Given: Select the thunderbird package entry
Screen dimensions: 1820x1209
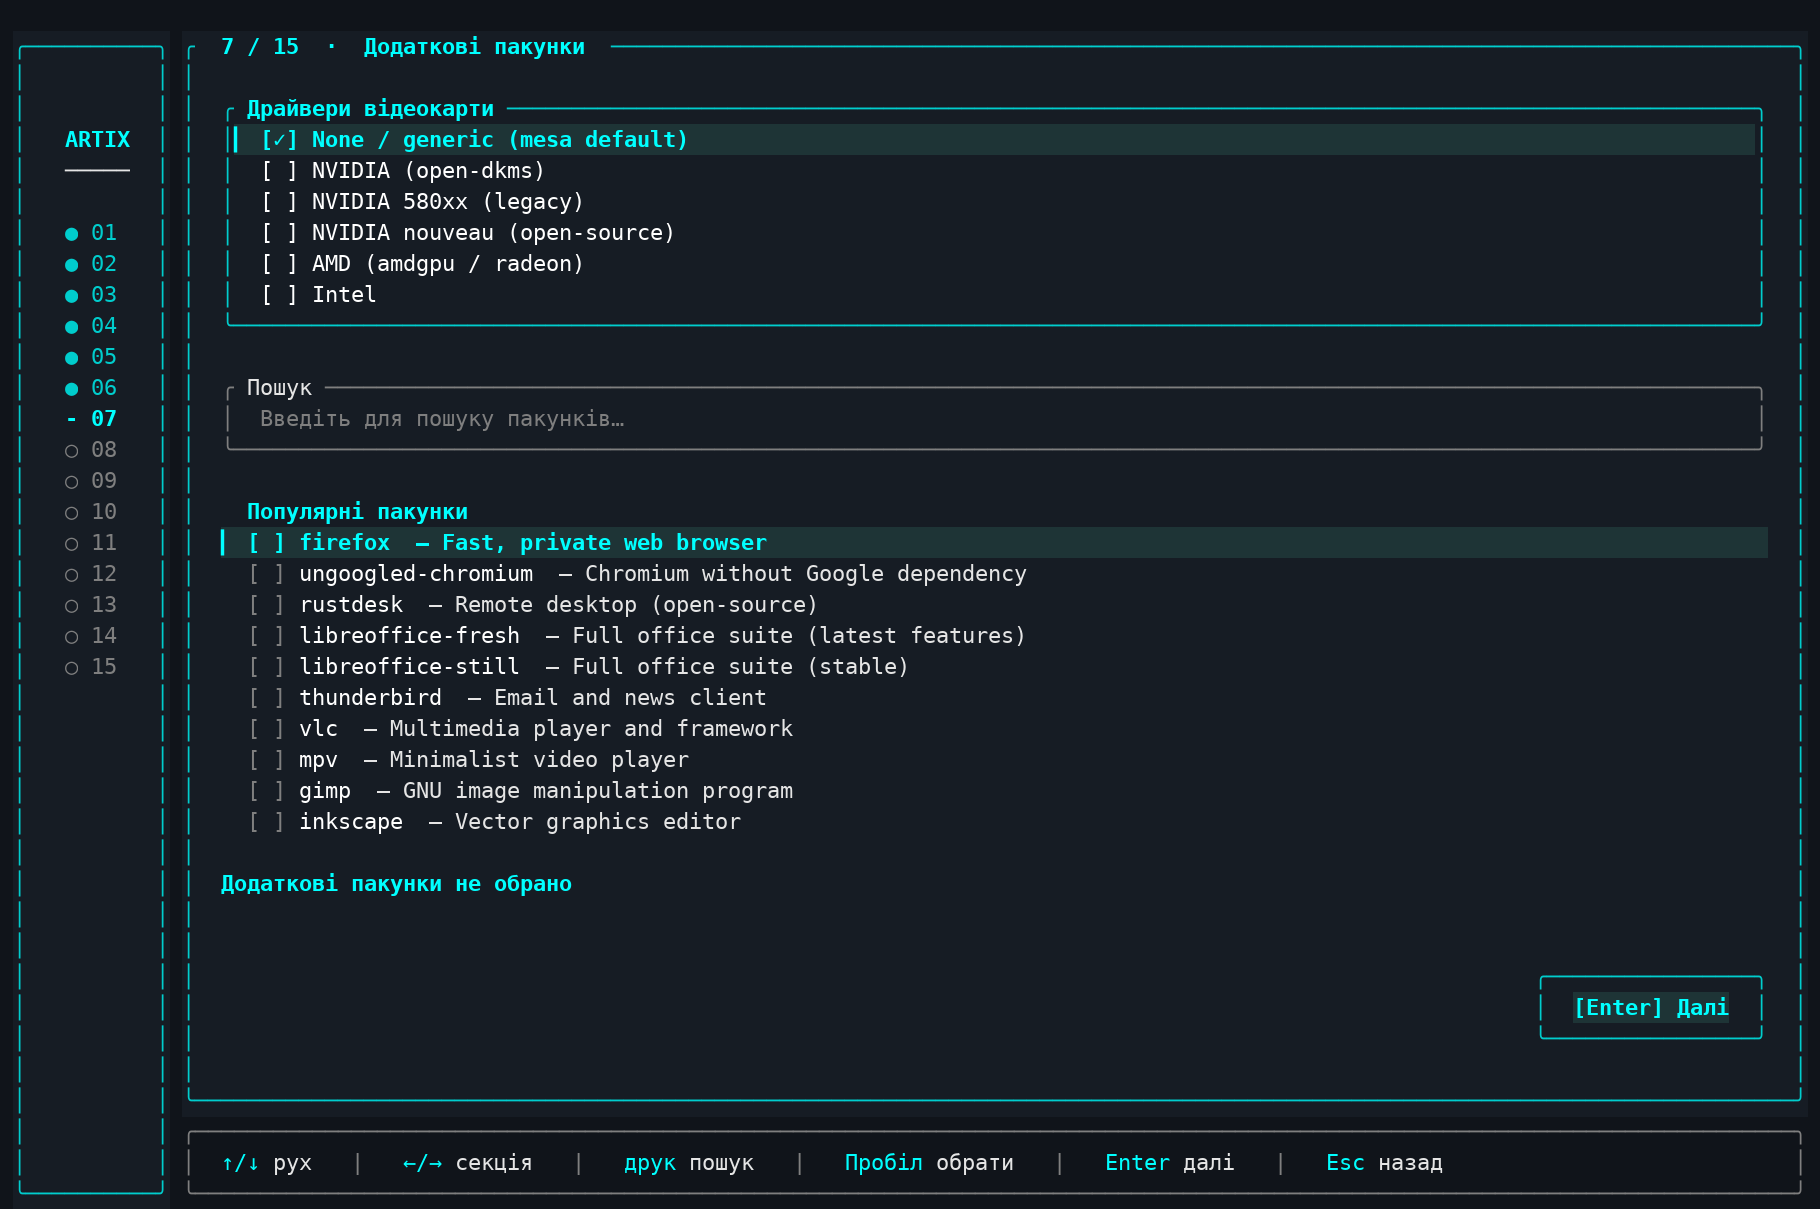Looking at the screenshot, I should [507, 698].
